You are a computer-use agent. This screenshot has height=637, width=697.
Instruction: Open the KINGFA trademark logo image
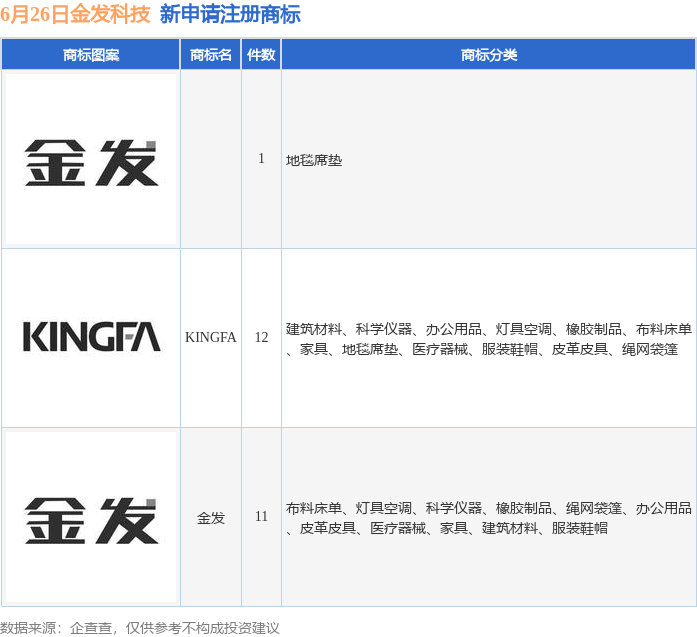(x=92, y=337)
